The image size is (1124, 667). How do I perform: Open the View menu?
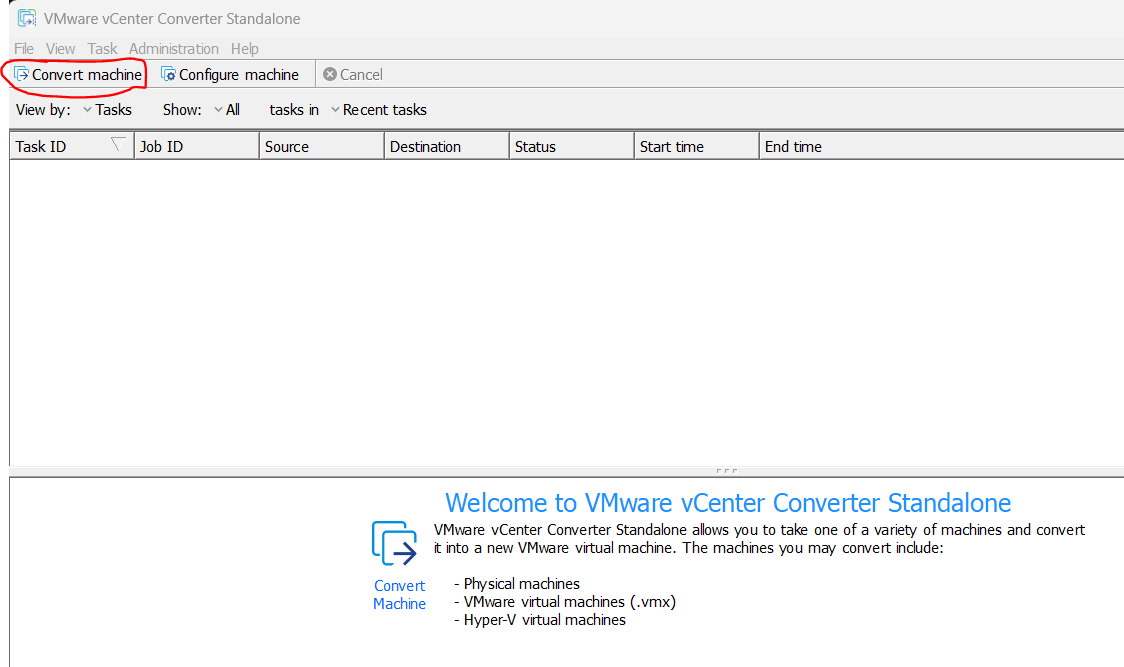point(60,49)
